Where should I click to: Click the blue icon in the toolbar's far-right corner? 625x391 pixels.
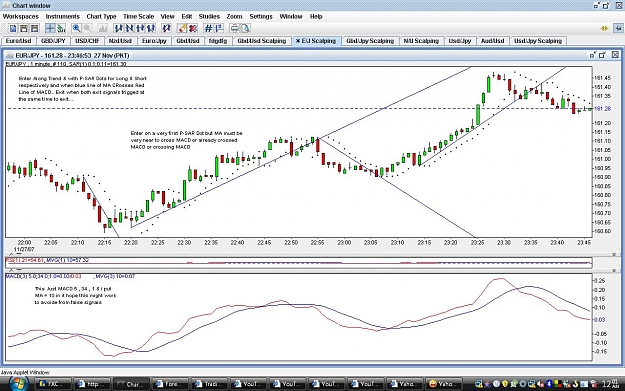pos(618,28)
